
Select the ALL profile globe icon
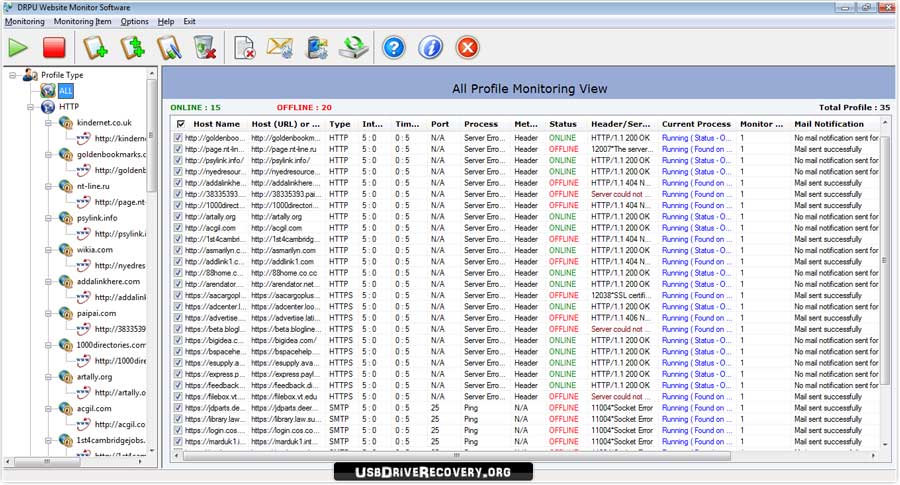click(x=48, y=91)
